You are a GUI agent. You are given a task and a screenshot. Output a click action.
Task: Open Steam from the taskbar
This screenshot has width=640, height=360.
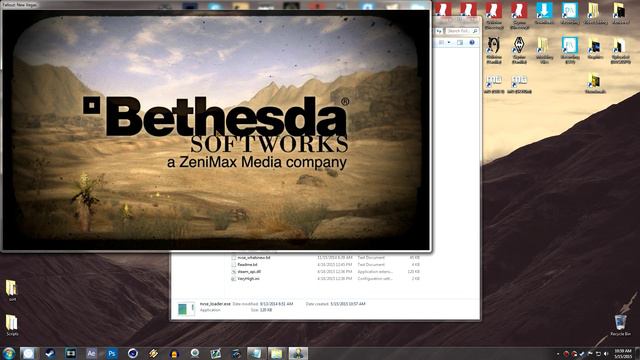point(50,353)
